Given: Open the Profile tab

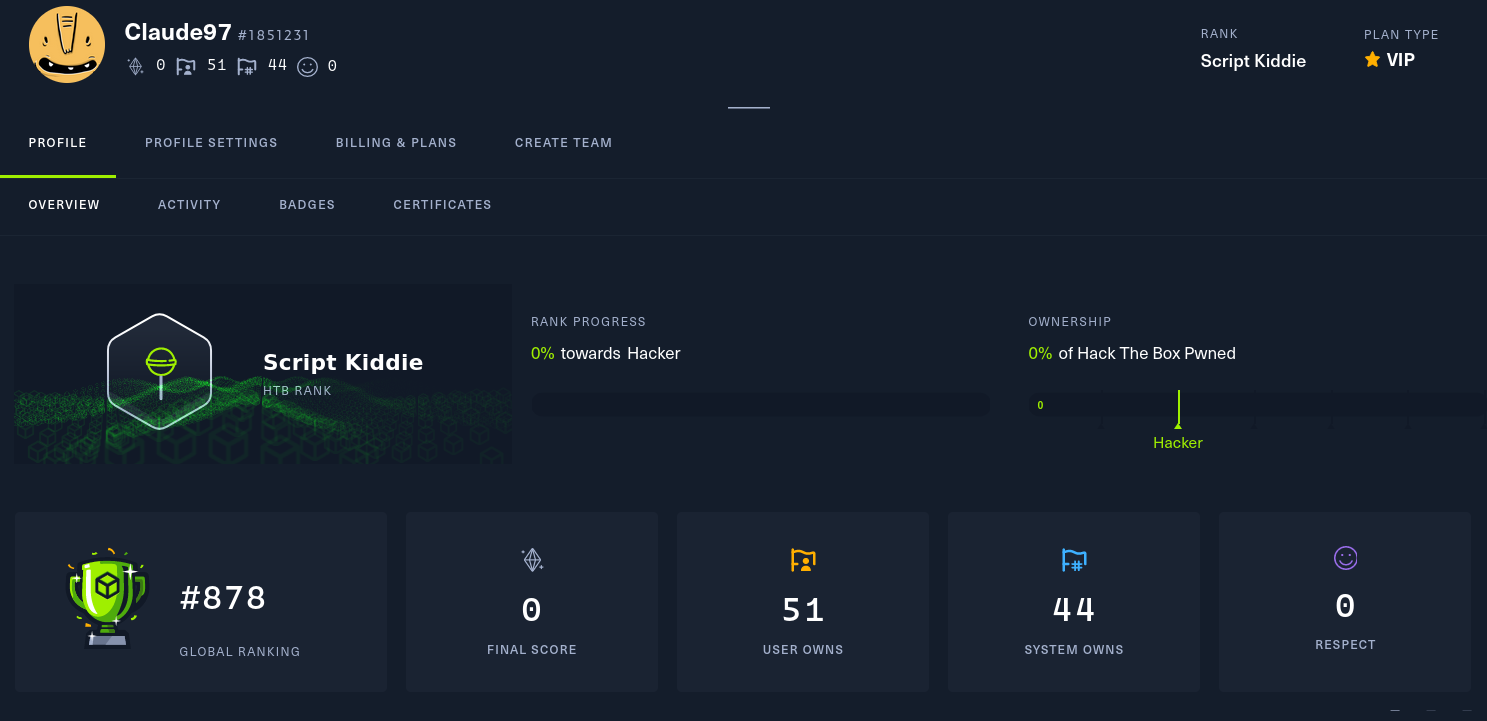Looking at the screenshot, I should (x=58, y=143).
